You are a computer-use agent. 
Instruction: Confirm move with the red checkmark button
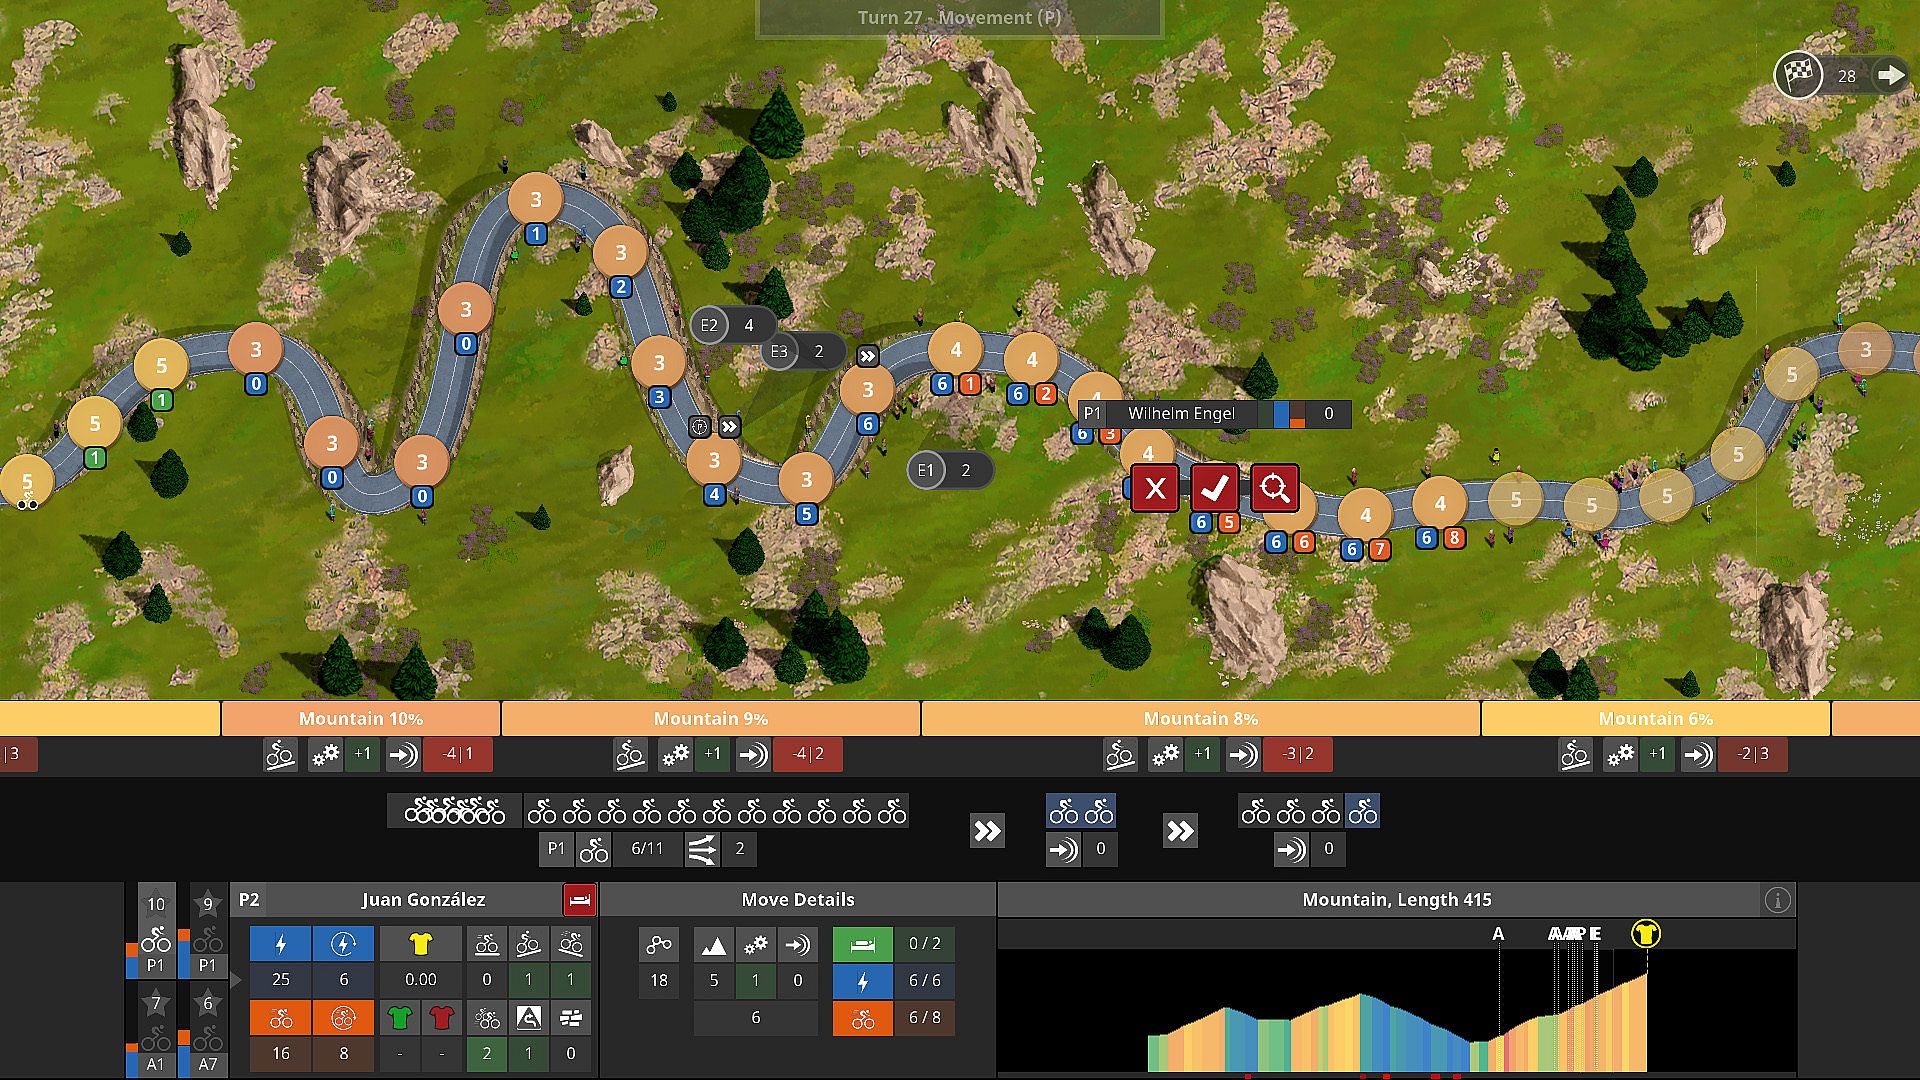click(x=1214, y=488)
